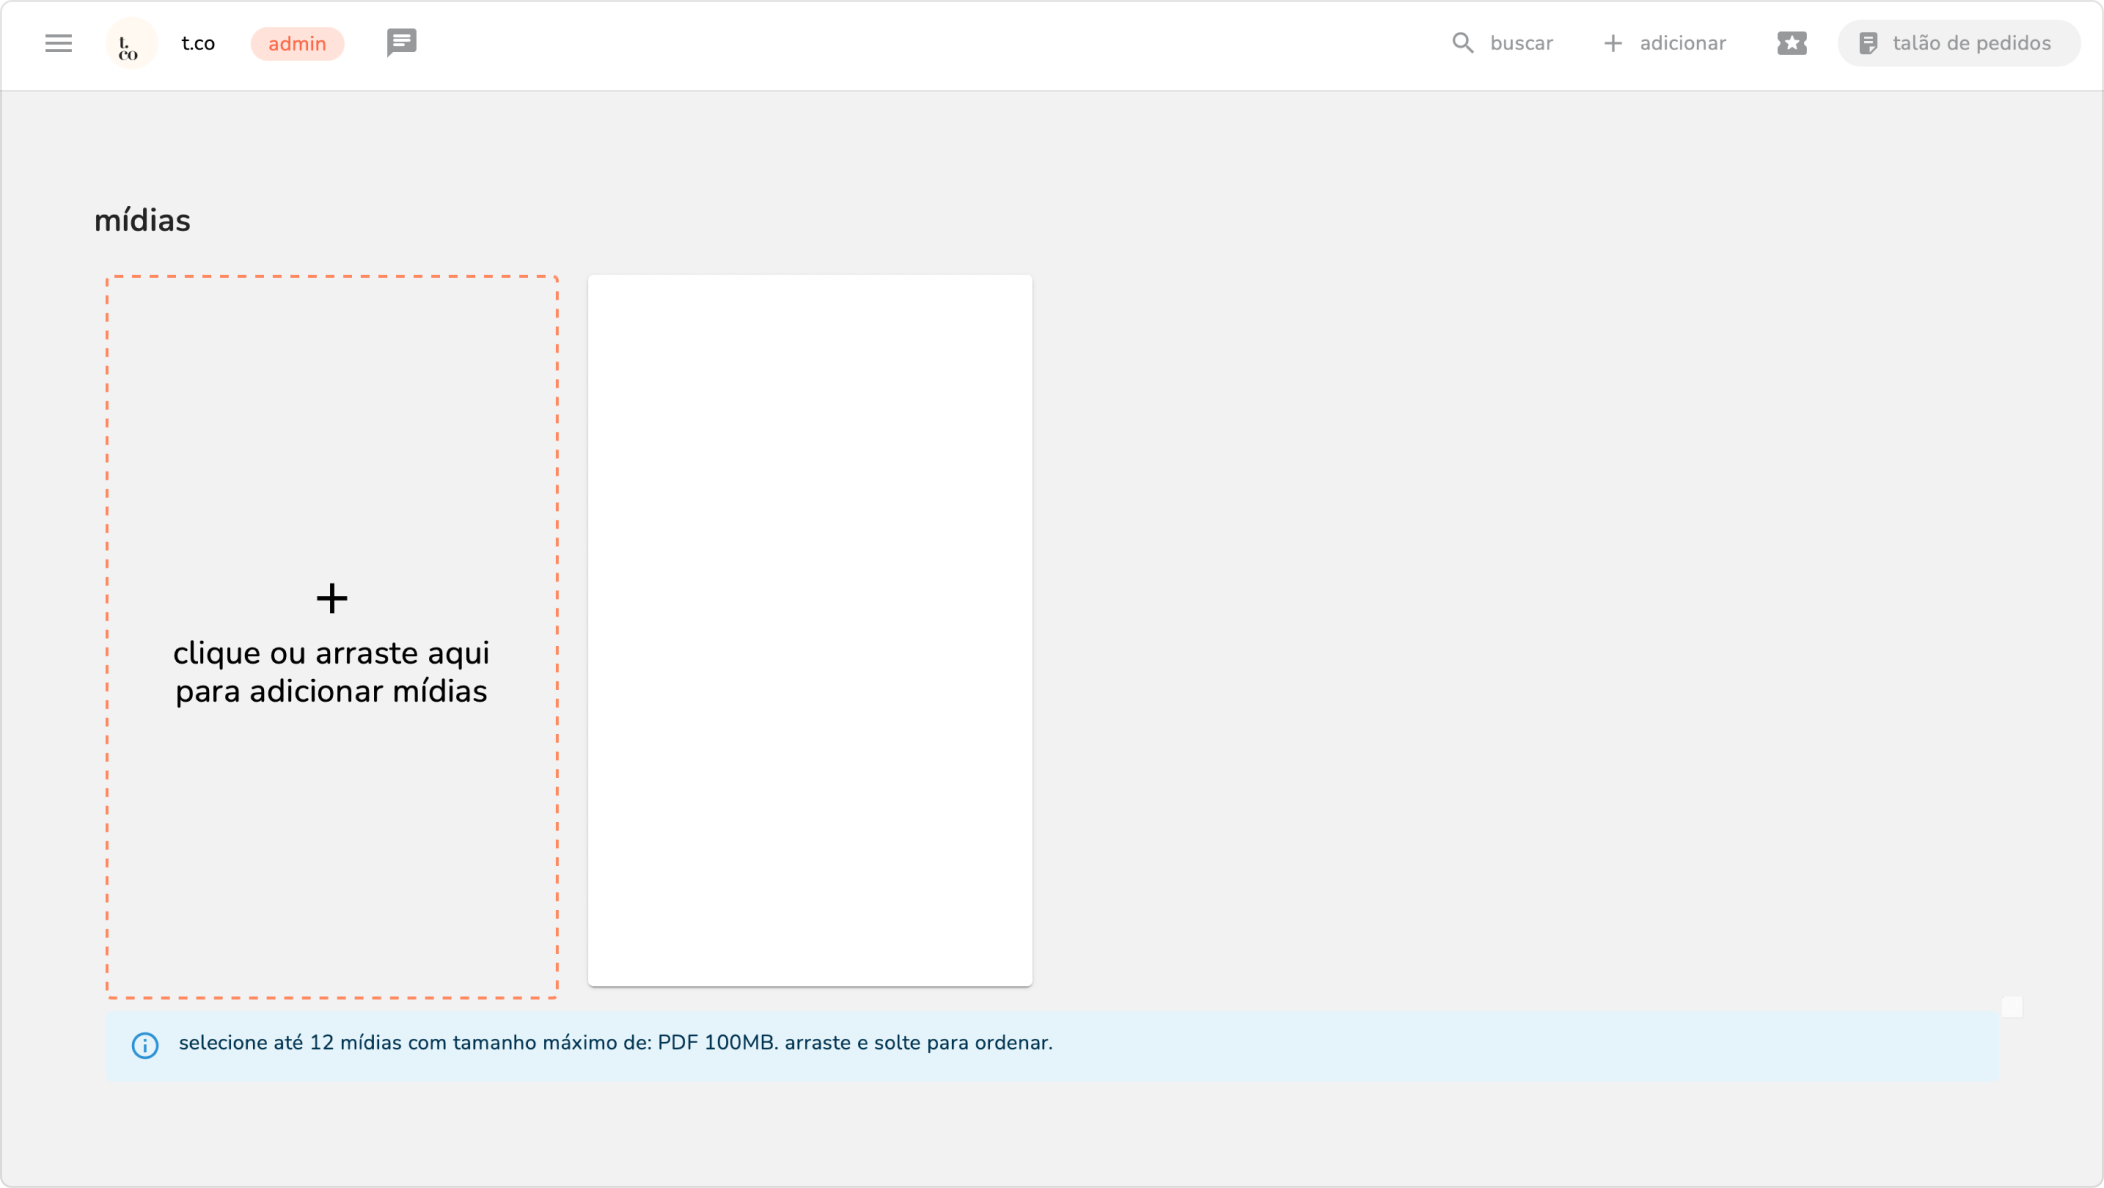Open the starred ticket icon
2104x1188 pixels.
tap(1791, 43)
